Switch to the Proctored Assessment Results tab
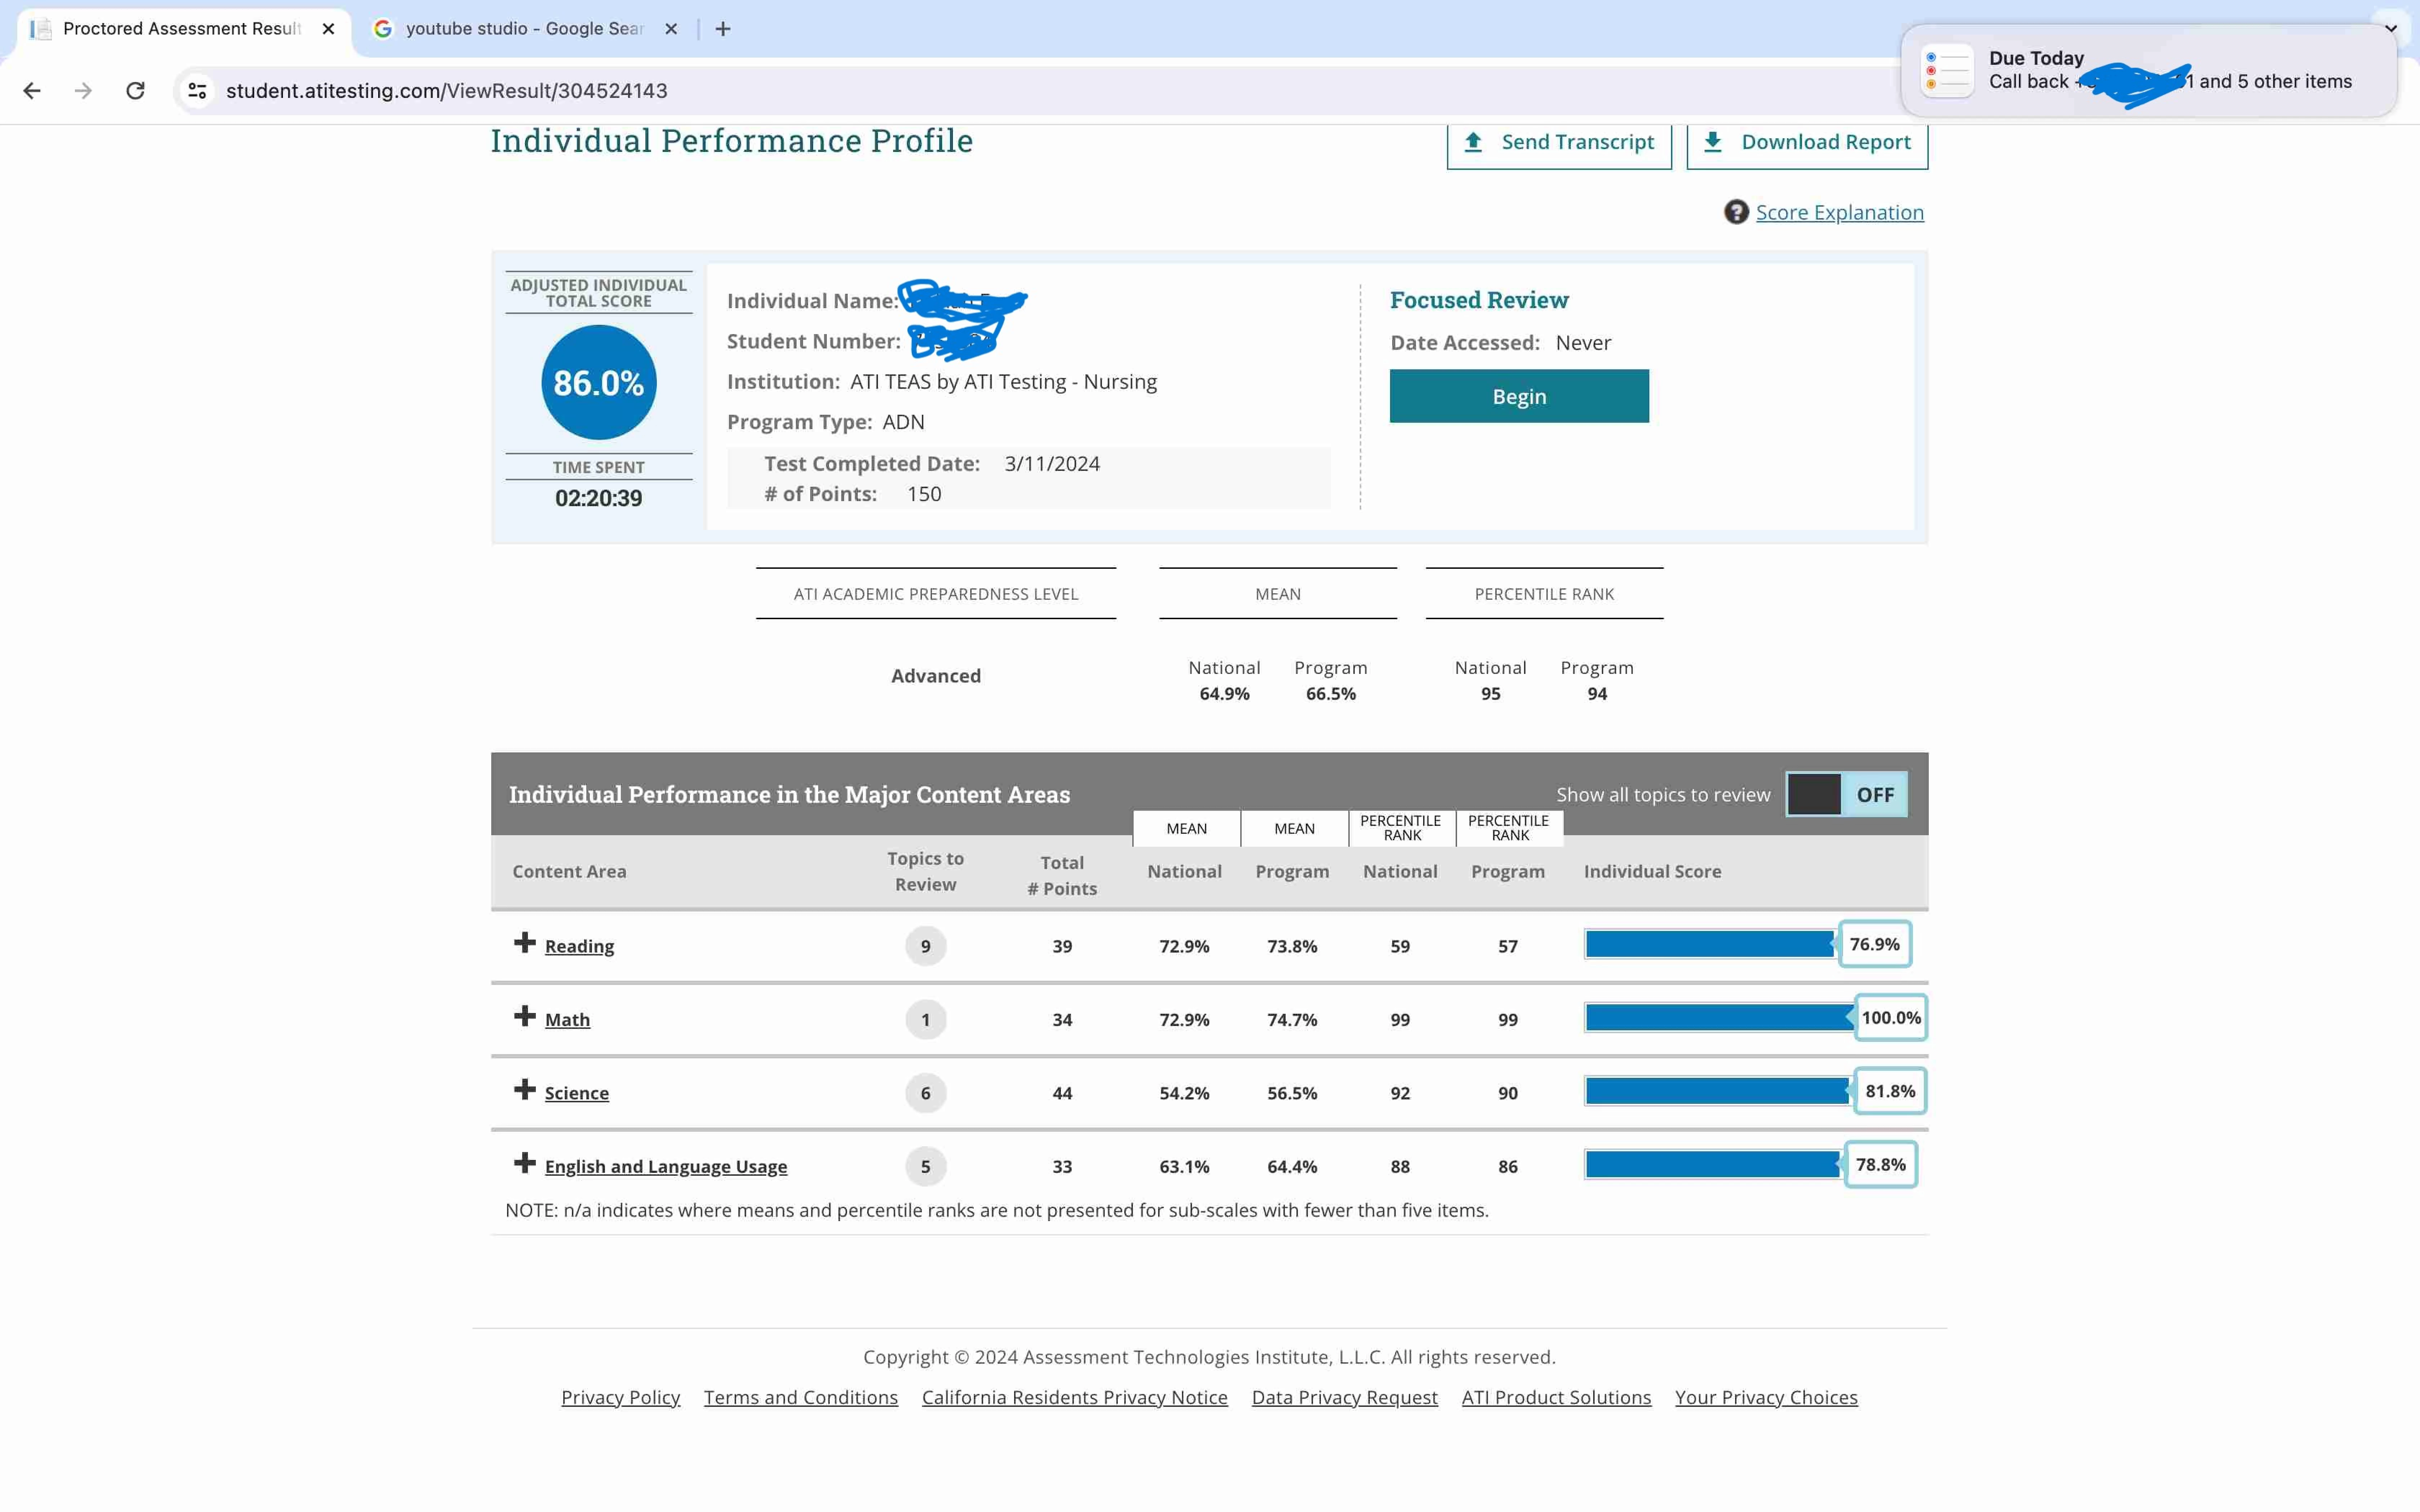Viewport: 2420px width, 1512px height. (184, 29)
